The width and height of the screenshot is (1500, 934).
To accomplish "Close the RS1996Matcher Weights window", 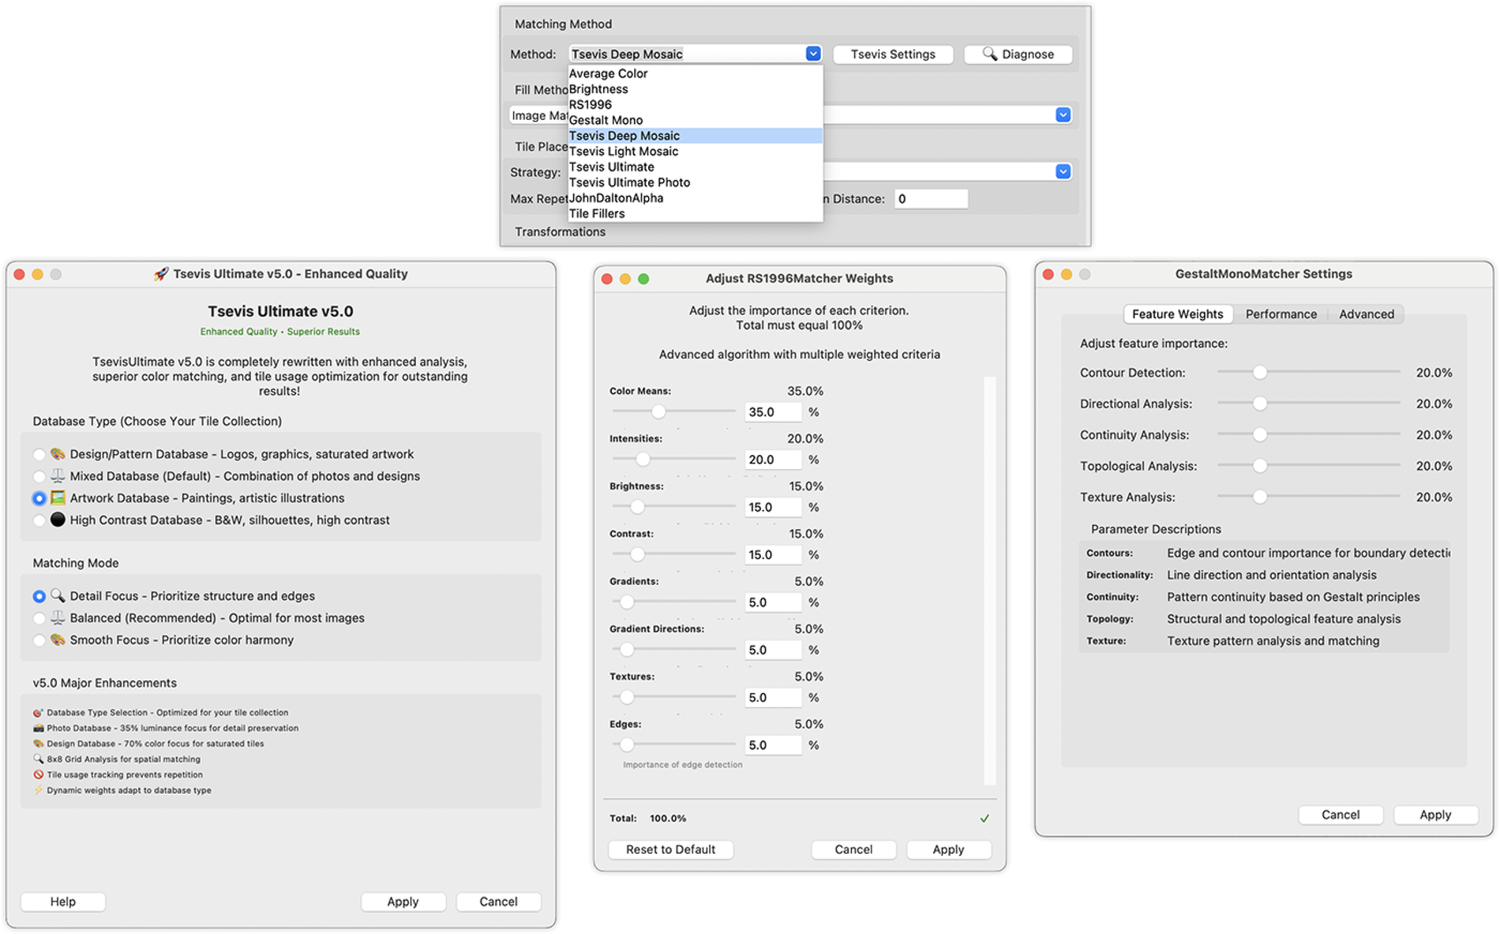I will (607, 279).
